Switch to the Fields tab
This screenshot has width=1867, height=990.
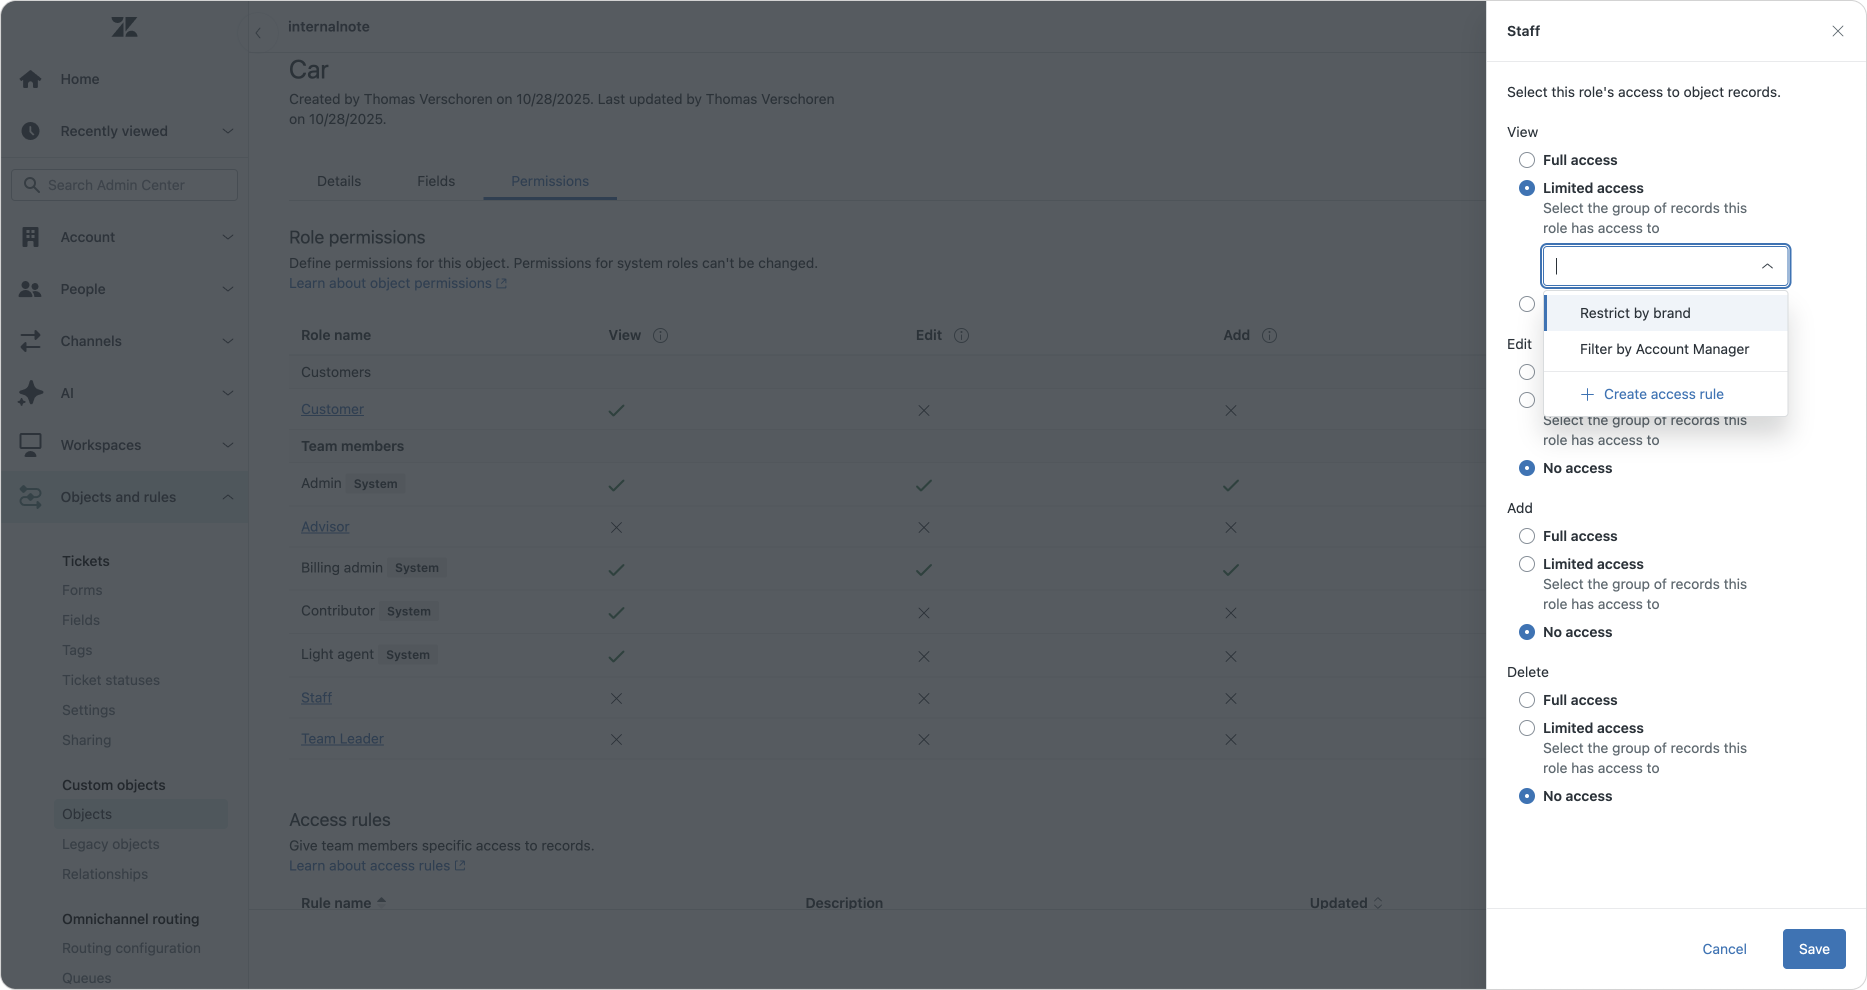click(x=436, y=181)
